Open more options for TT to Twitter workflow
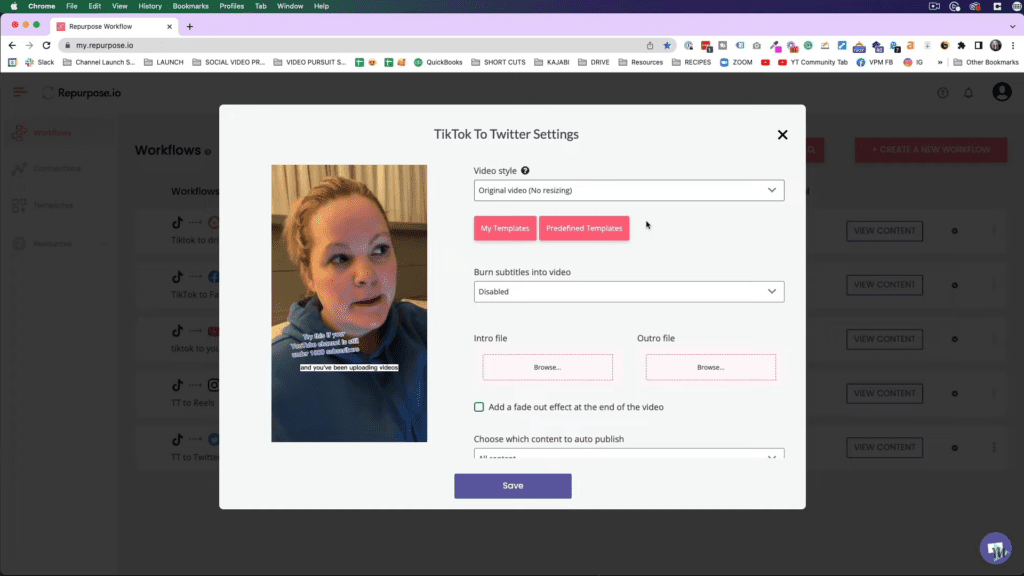 point(994,447)
